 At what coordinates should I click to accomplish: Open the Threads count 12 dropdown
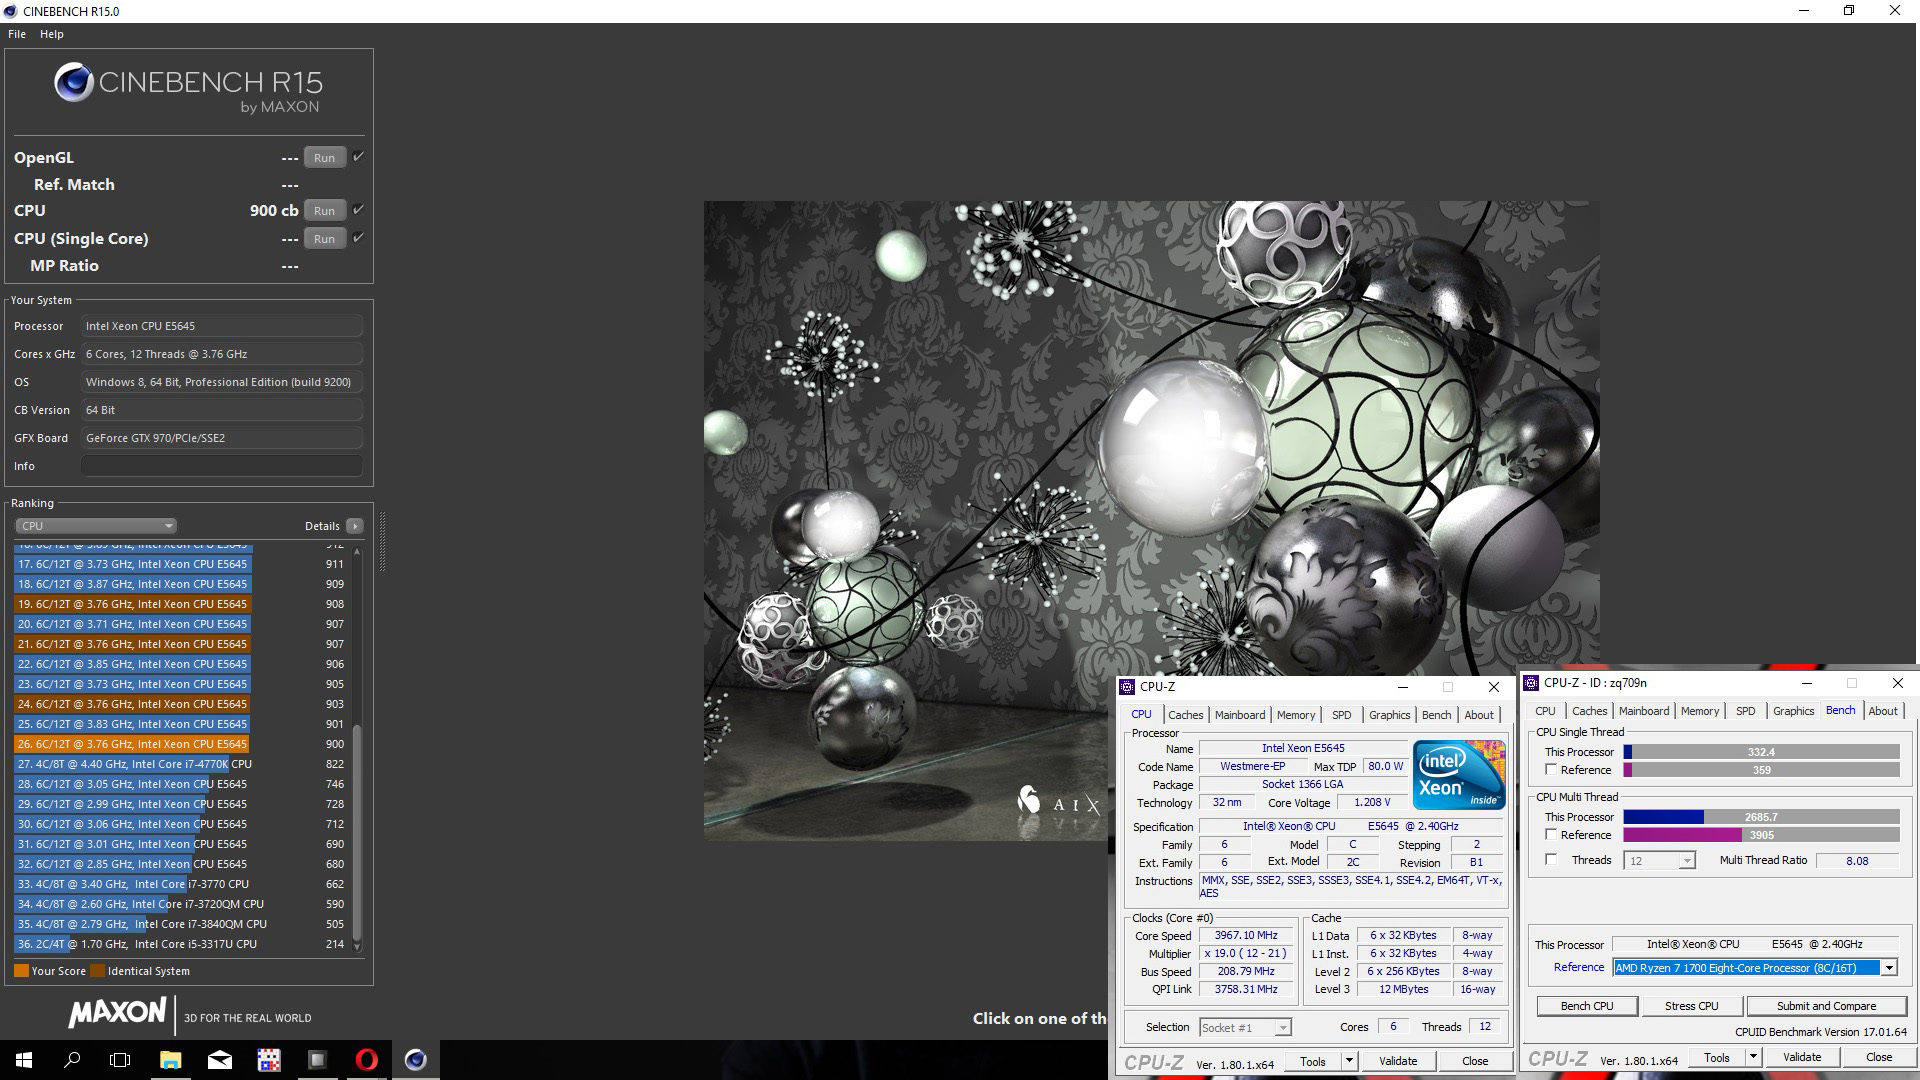pyautogui.click(x=1660, y=861)
